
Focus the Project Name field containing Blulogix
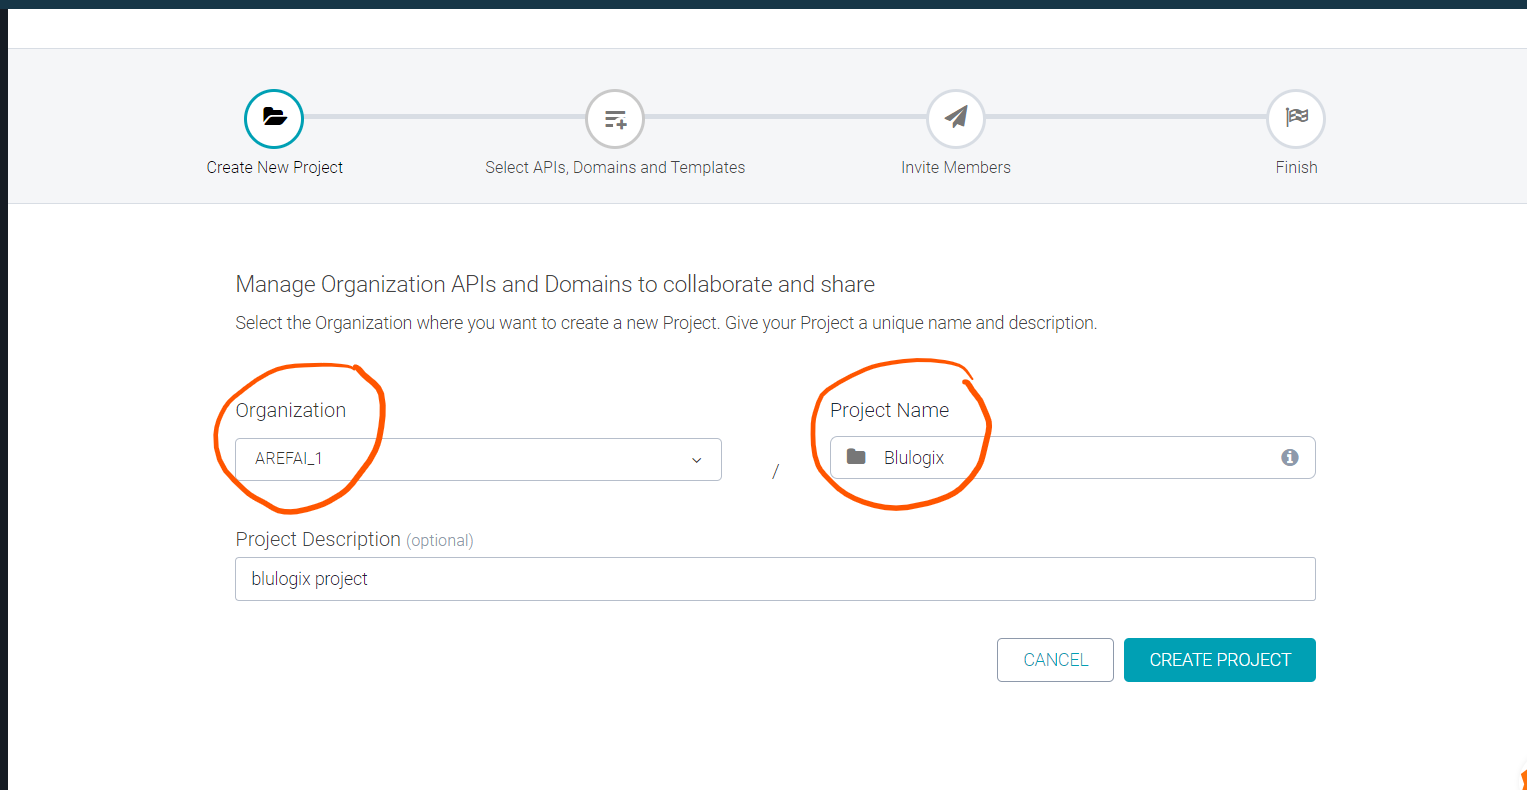pyautogui.click(x=1070, y=458)
